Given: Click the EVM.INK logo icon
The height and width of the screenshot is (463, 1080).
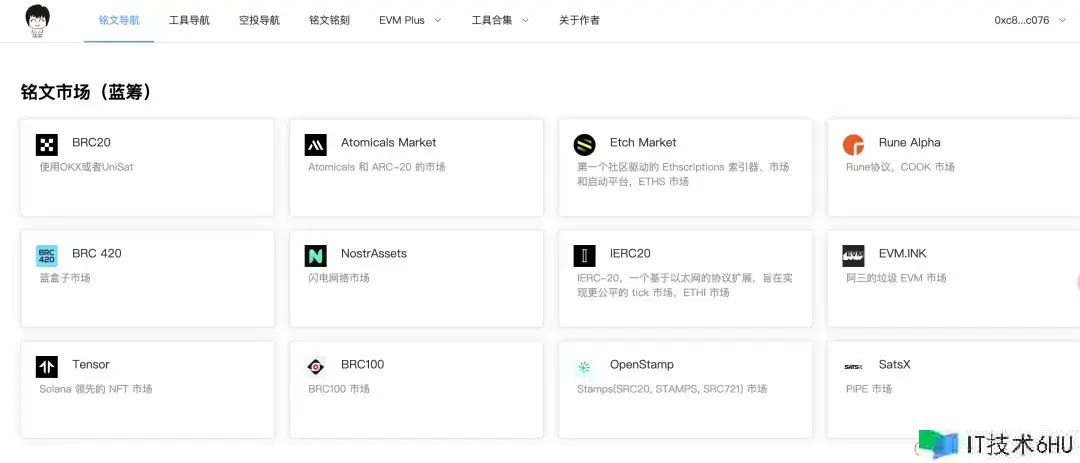Looking at the screenshot, I should tap(853, 256).
